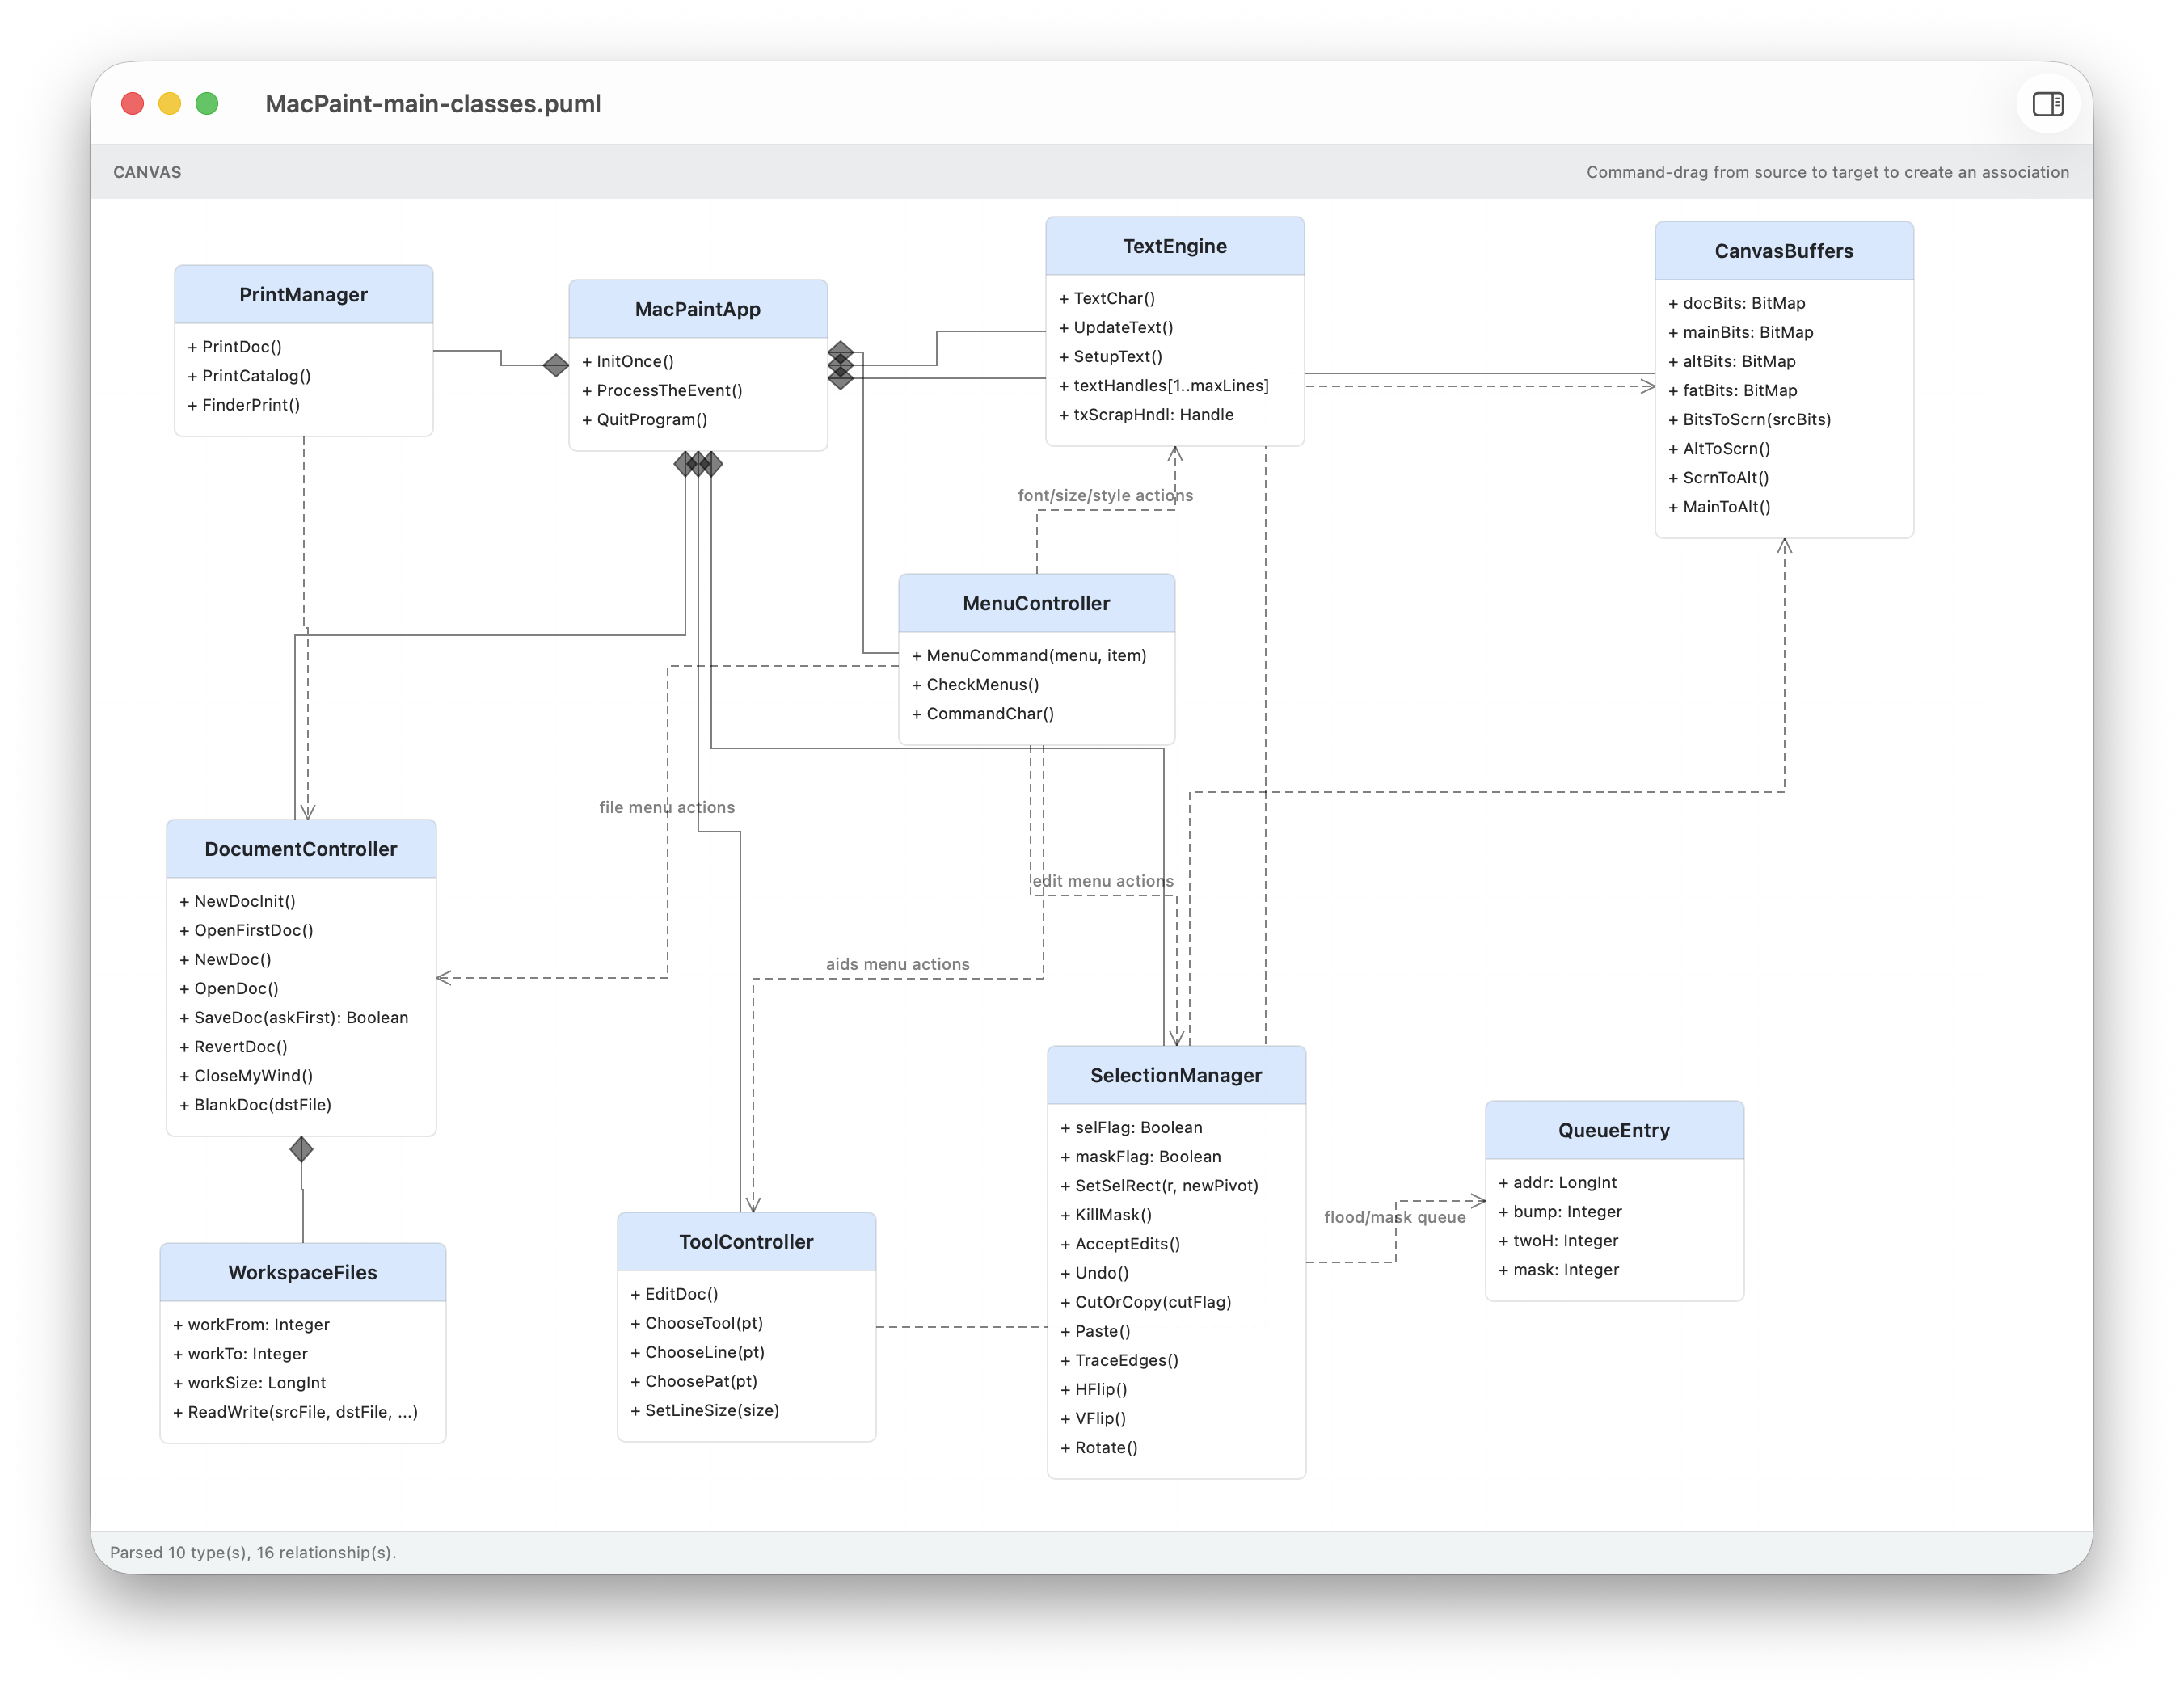Screen dimensions: 2184x1694
Task: Select the SelectionManager class header
Action: click(x=1177, y=1076)
